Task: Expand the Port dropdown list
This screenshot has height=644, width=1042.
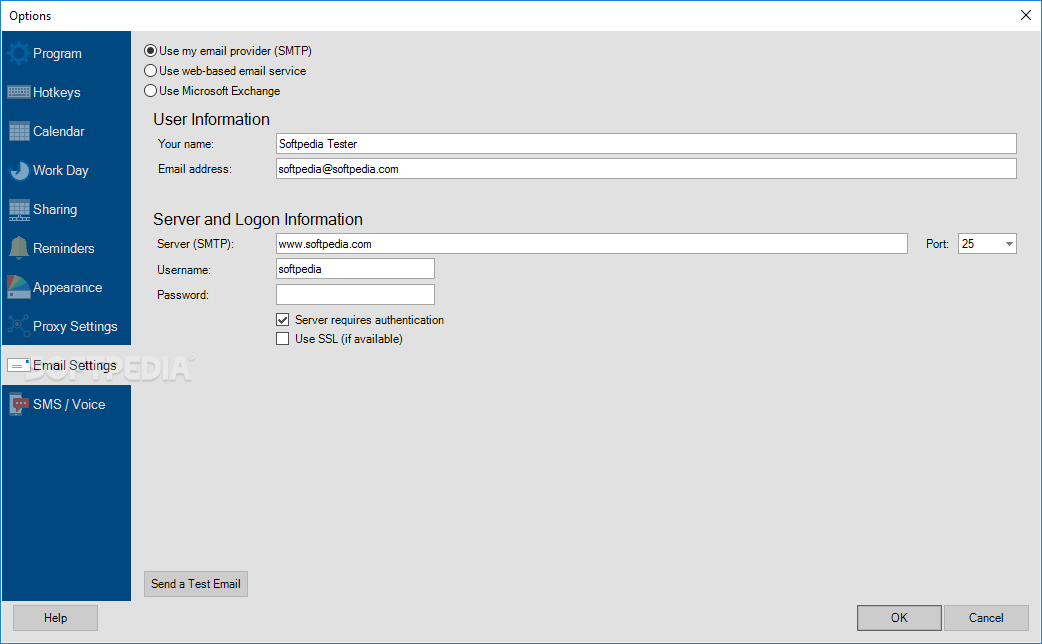Action: coord(1009,244)
